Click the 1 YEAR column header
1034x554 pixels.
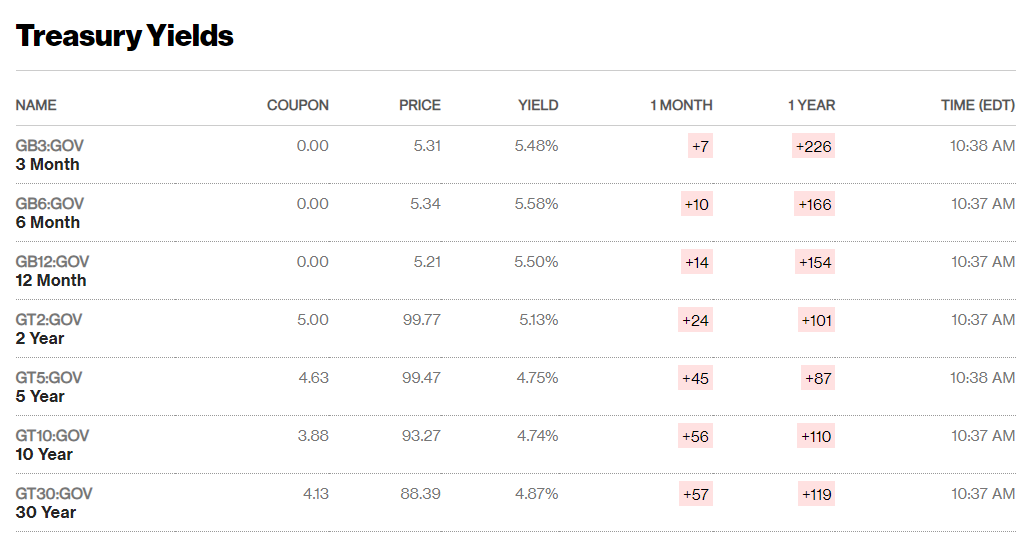click(811, 105)
